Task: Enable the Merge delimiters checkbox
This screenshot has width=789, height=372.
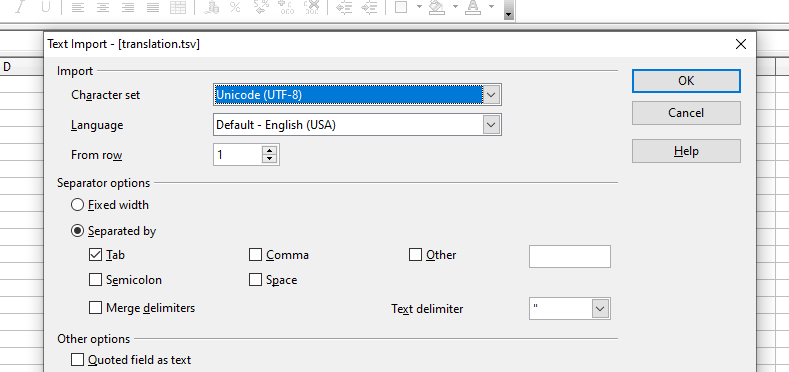Action: [95, 308]
